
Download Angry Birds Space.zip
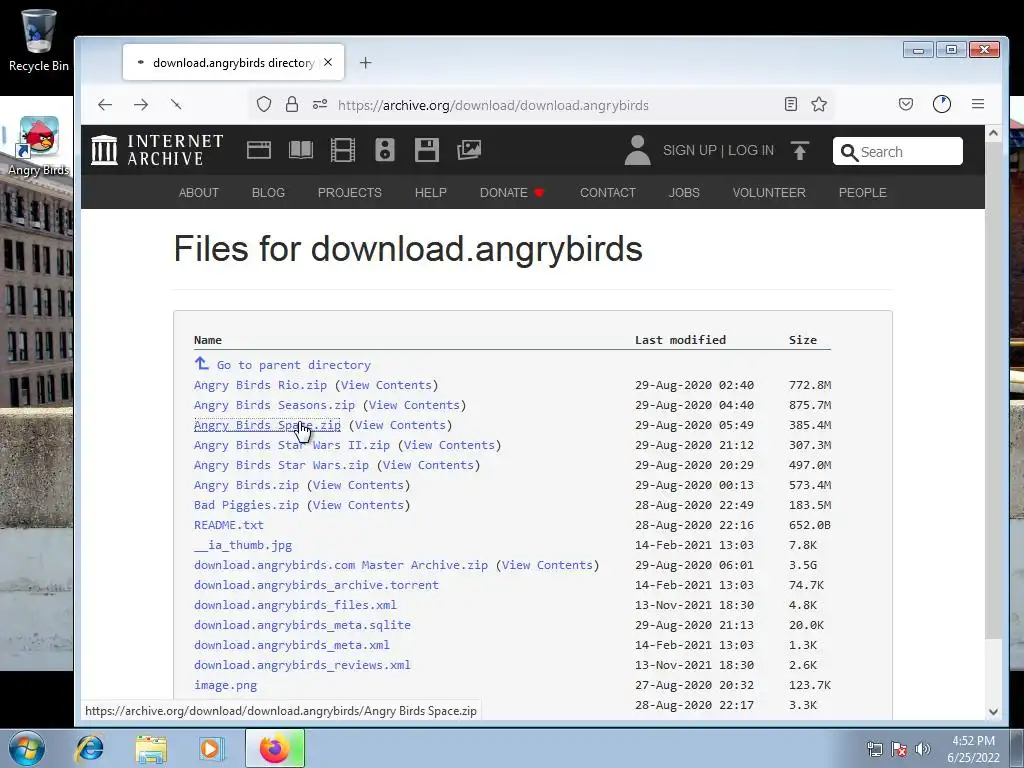[x=267, y=425]
